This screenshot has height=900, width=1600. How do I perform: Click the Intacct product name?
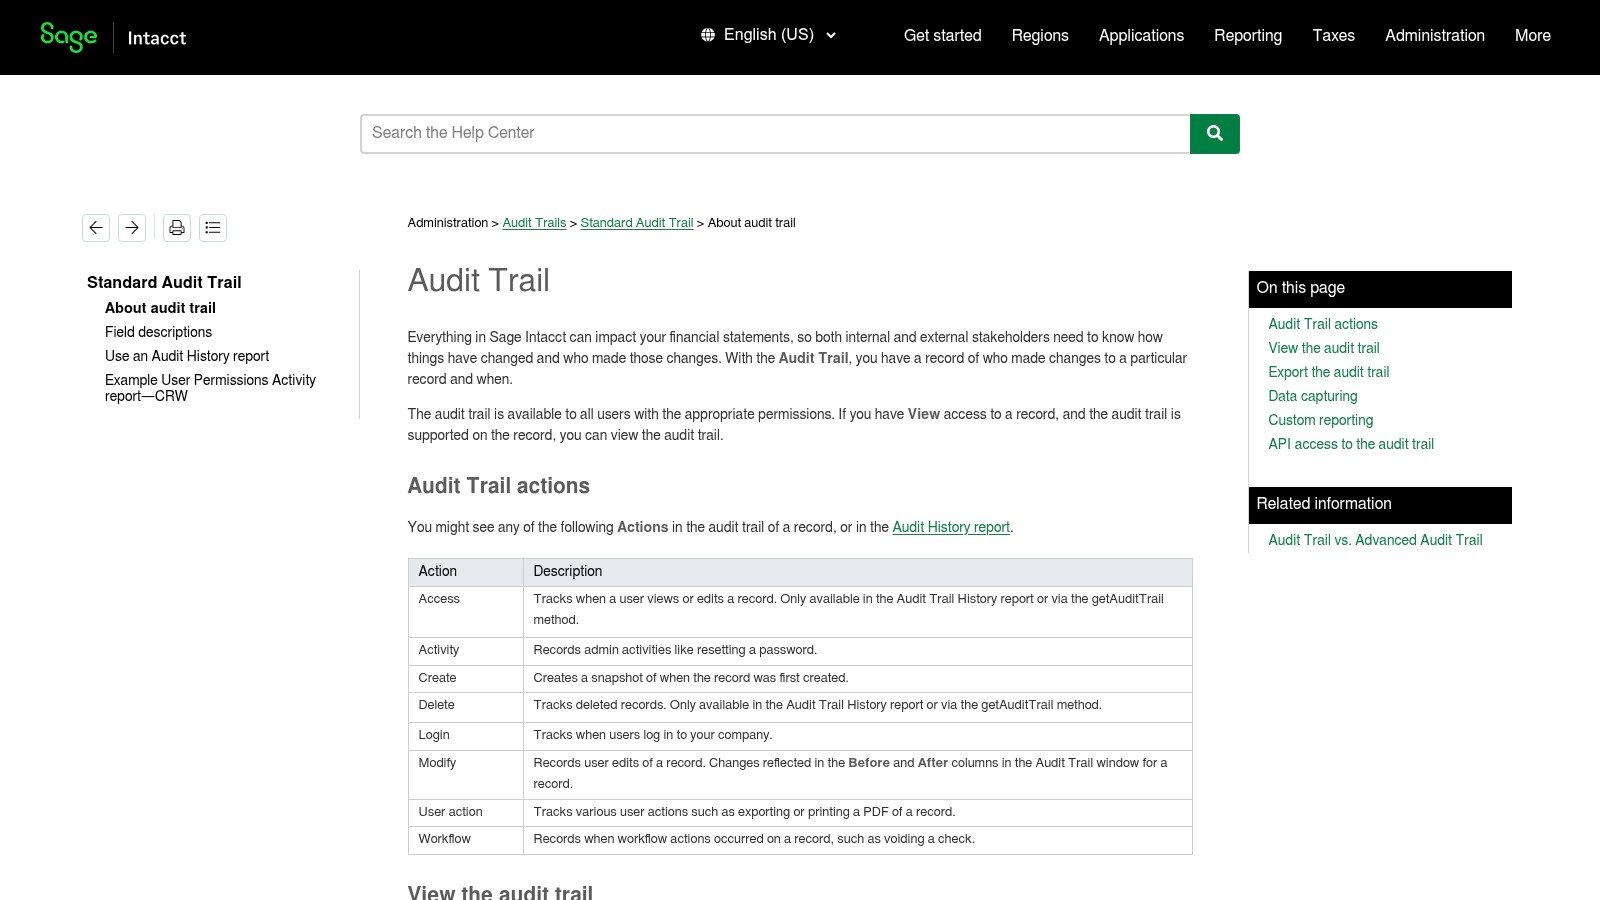(157, 38)
